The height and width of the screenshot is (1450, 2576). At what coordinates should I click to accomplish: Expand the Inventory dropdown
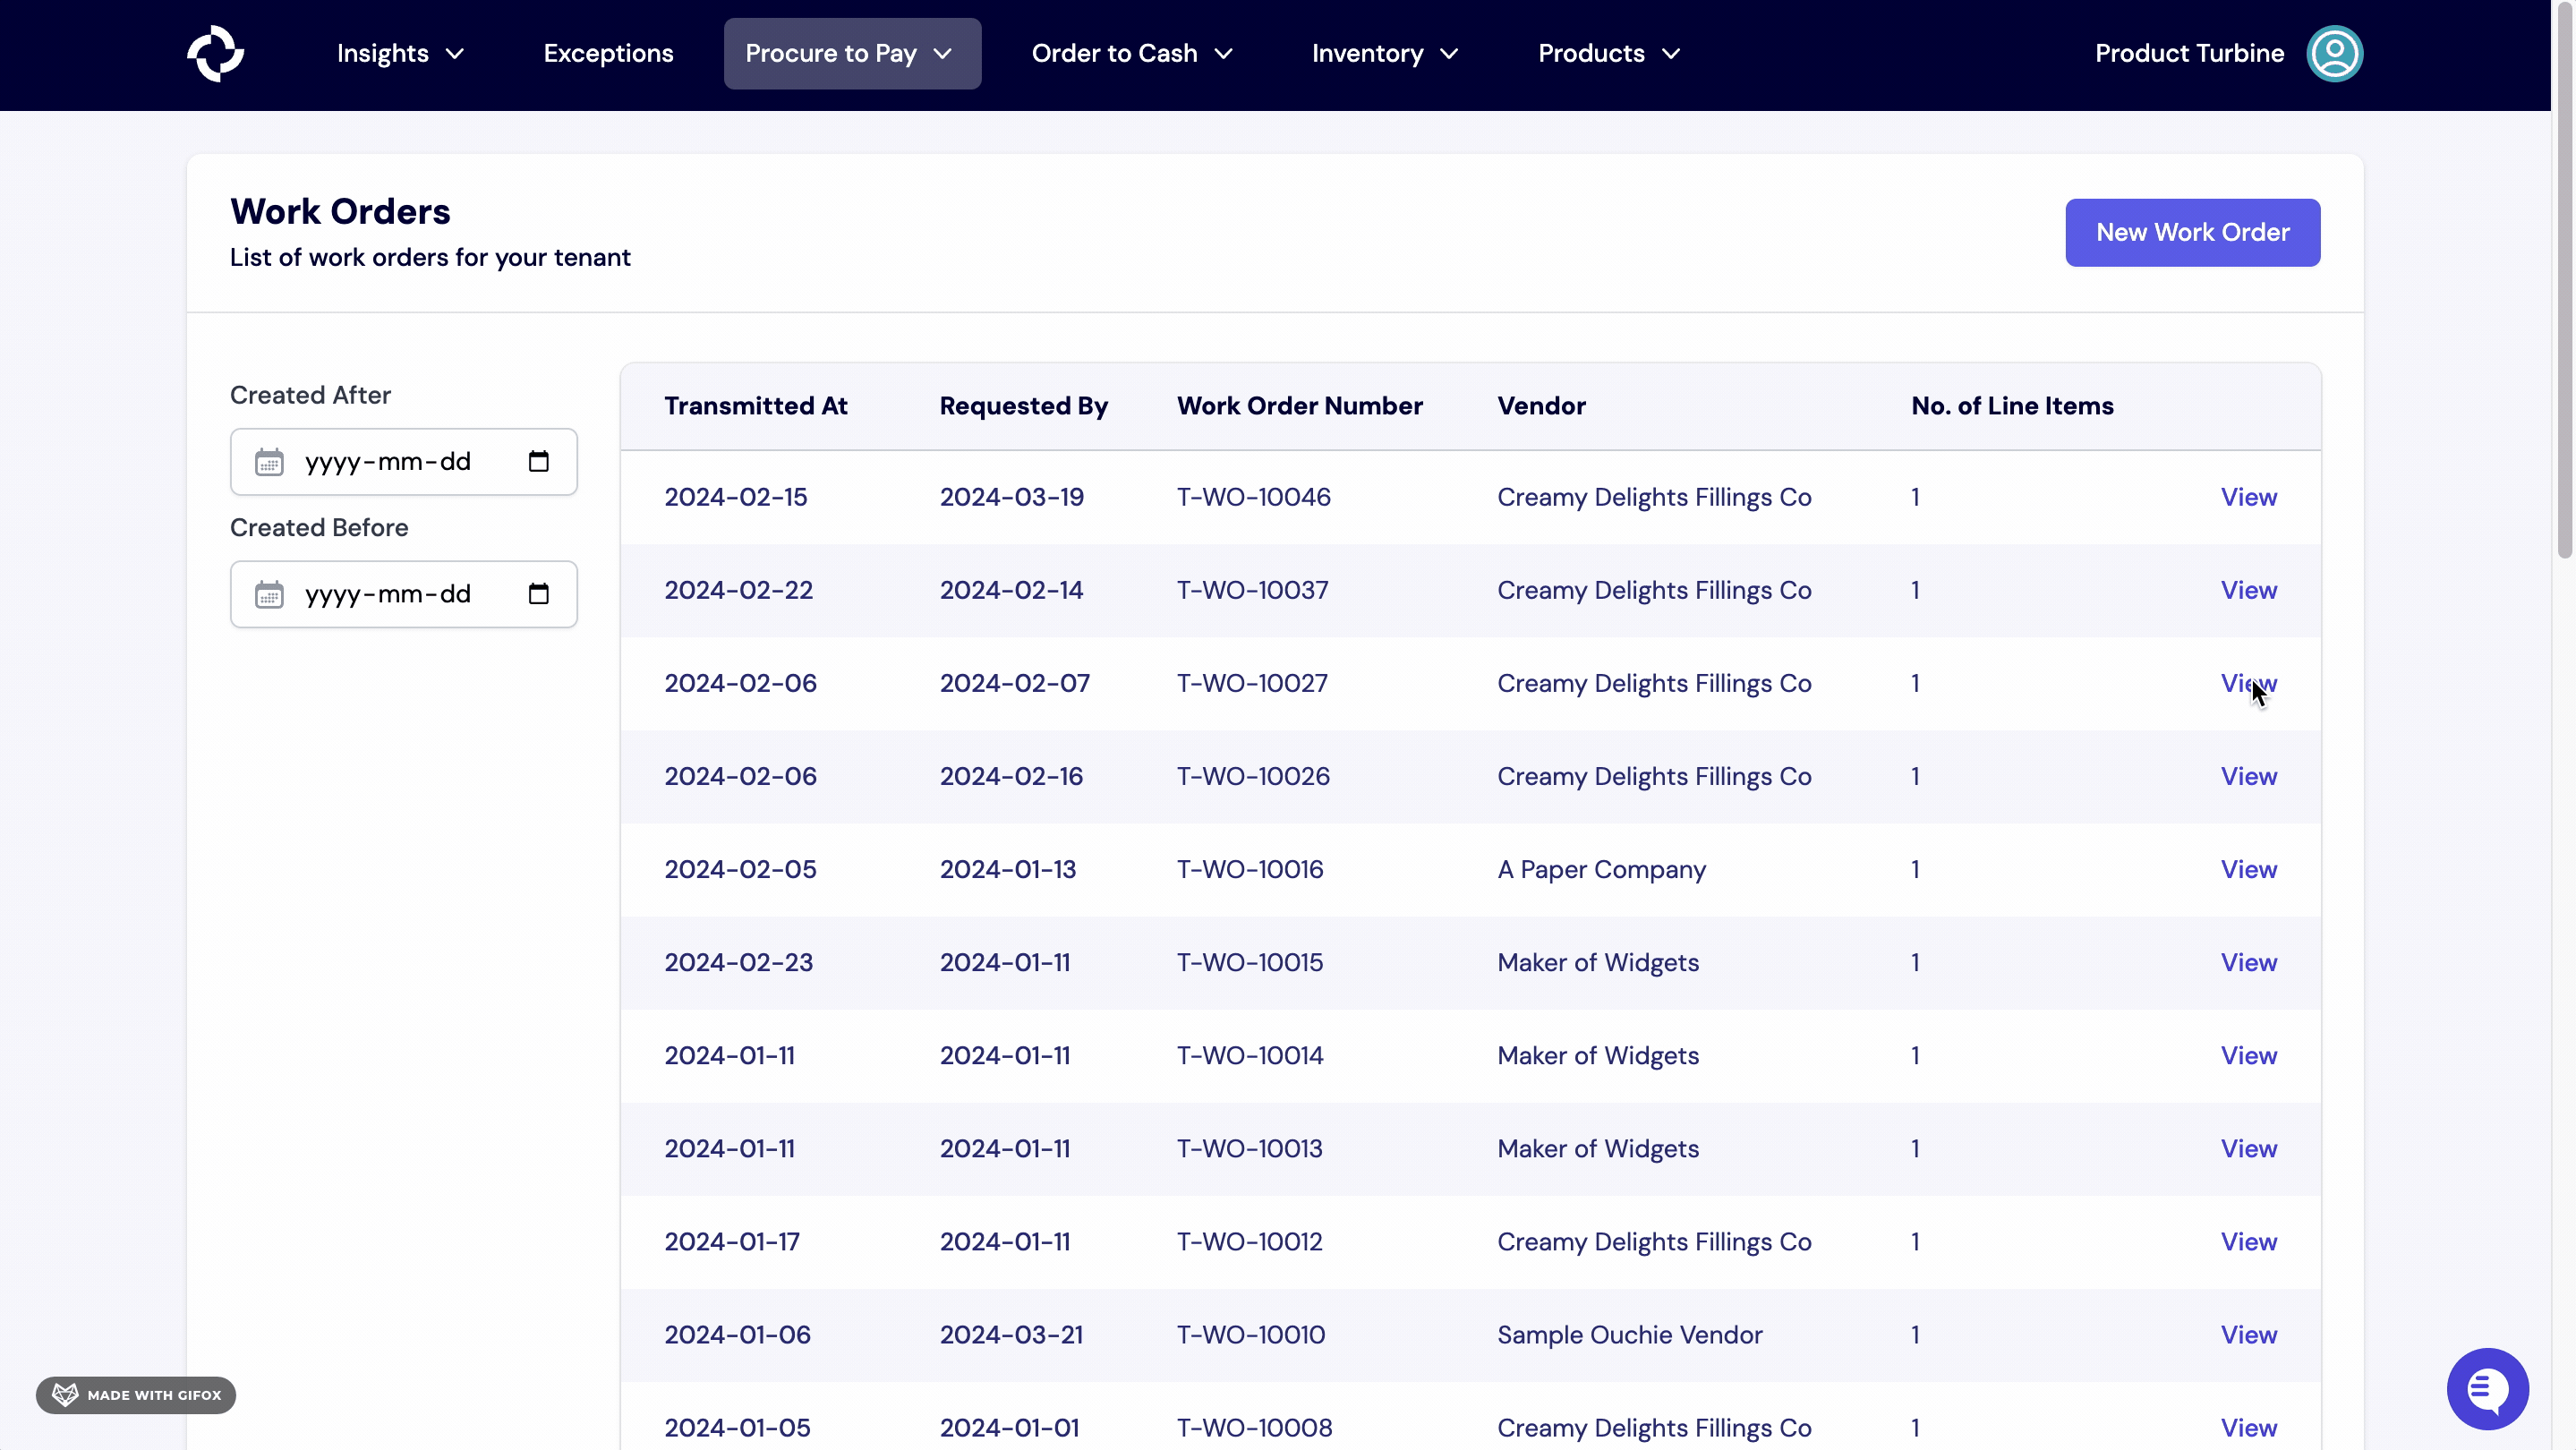(1385, 54)
